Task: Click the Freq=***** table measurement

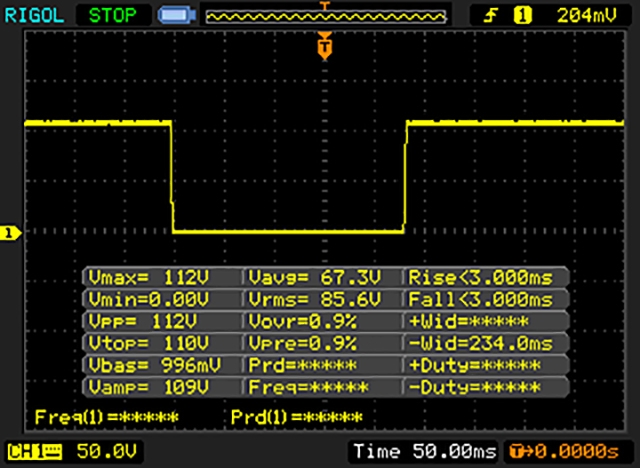Action: point(309,387)
